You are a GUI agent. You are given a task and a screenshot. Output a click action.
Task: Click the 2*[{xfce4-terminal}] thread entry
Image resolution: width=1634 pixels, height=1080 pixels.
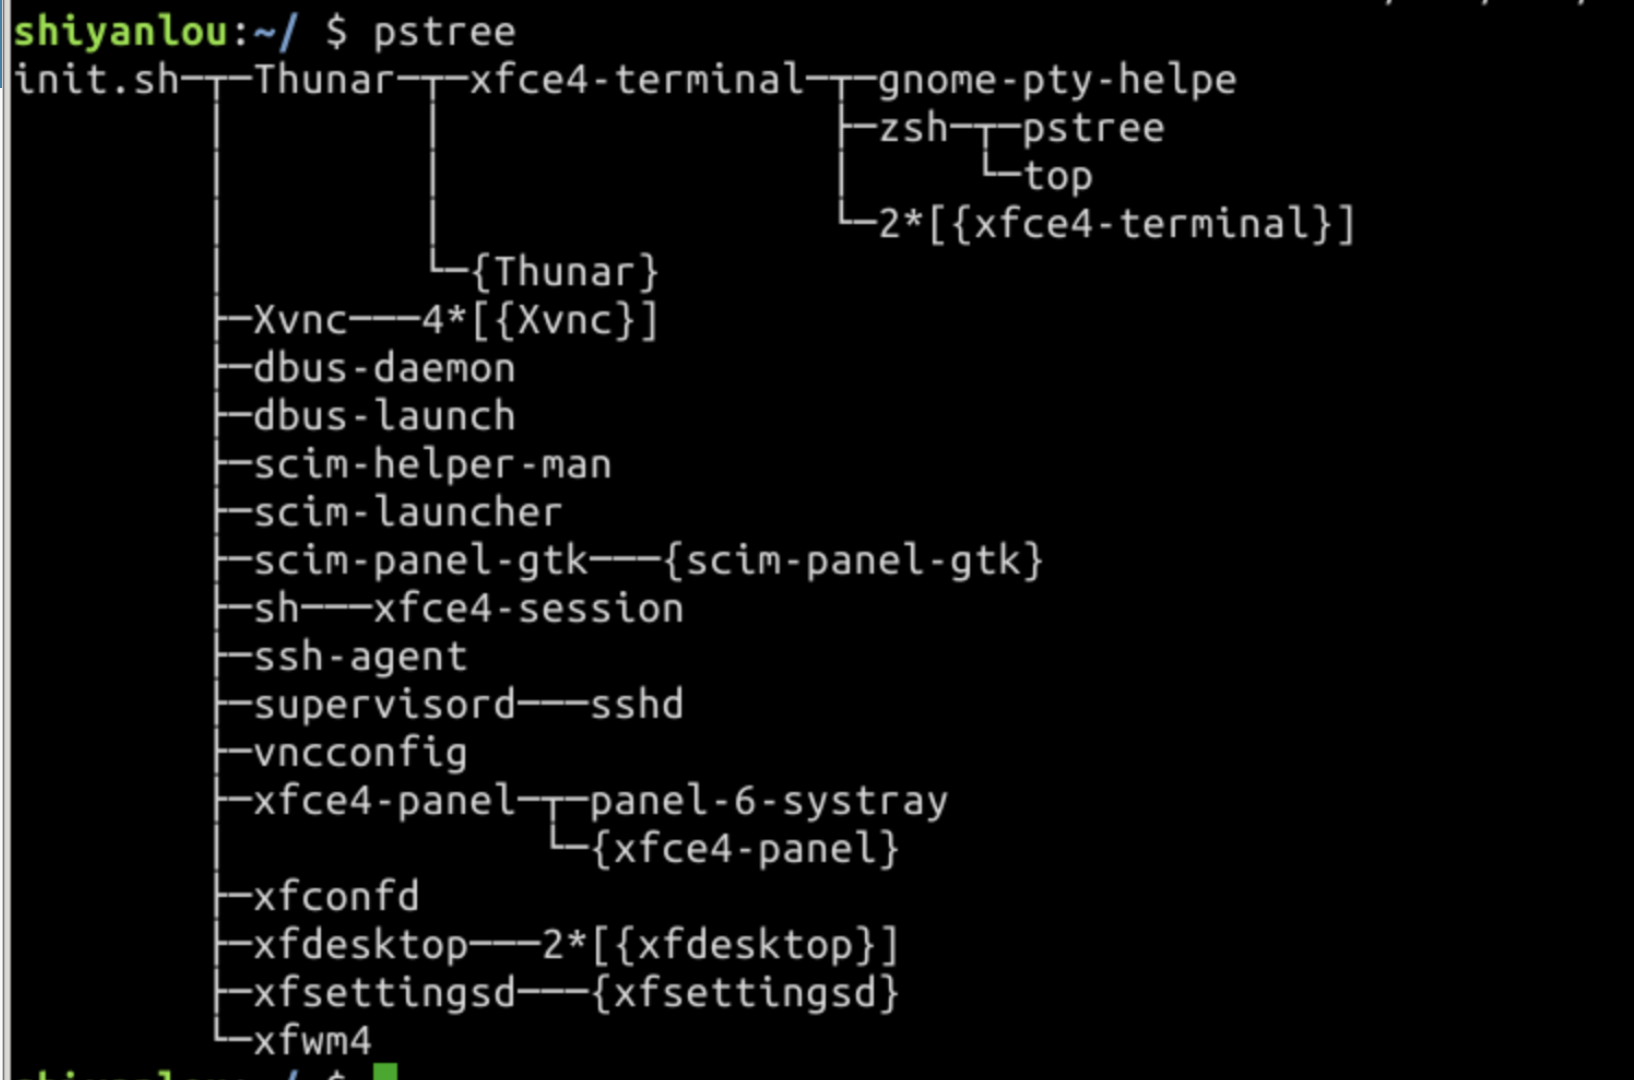(x=1116, y=224)
